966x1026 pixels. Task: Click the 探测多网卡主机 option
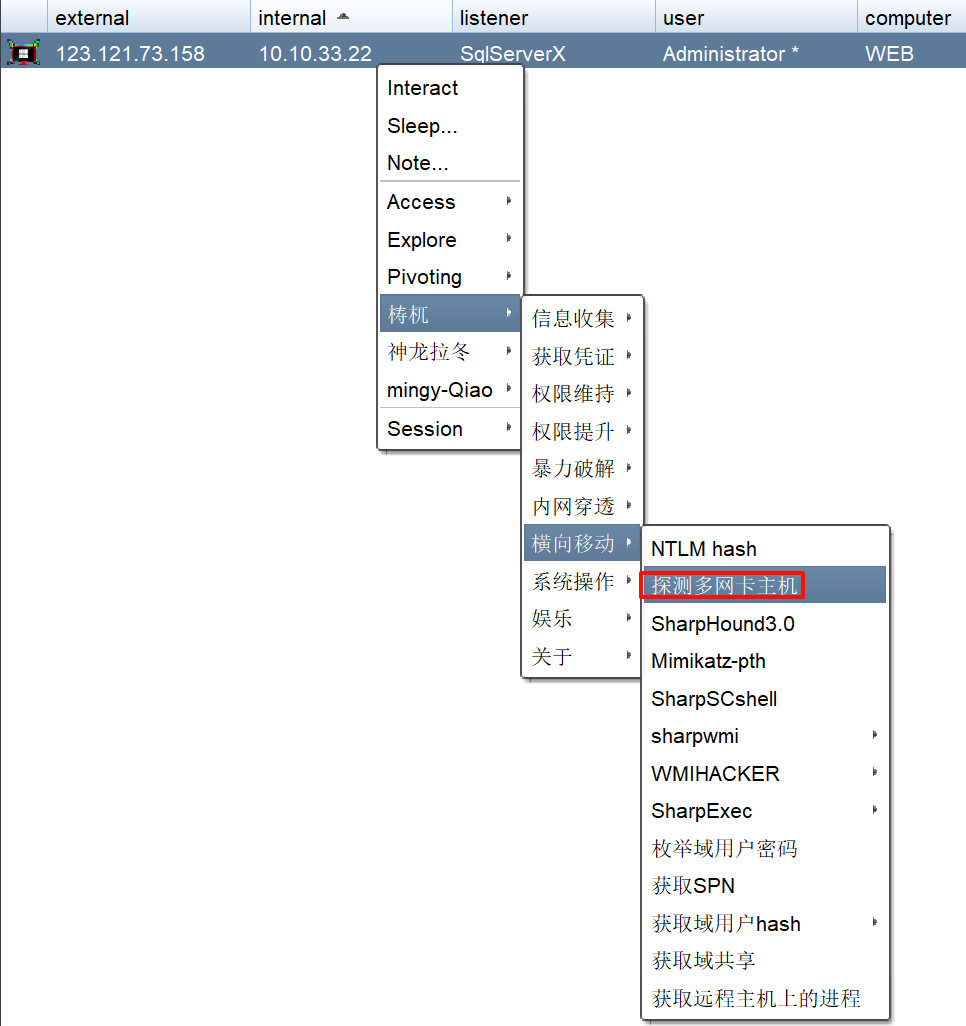click(725, 586)
